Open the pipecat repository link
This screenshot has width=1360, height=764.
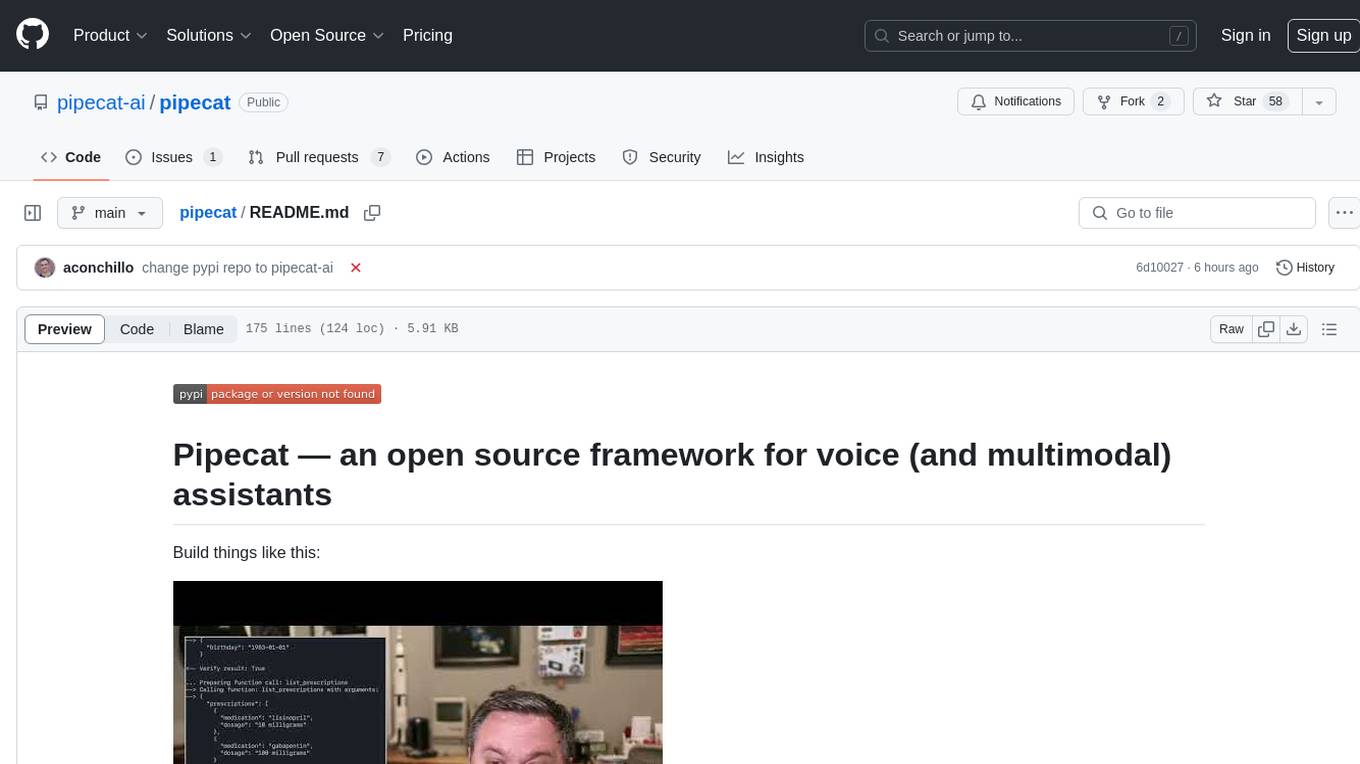coord(195,102)
